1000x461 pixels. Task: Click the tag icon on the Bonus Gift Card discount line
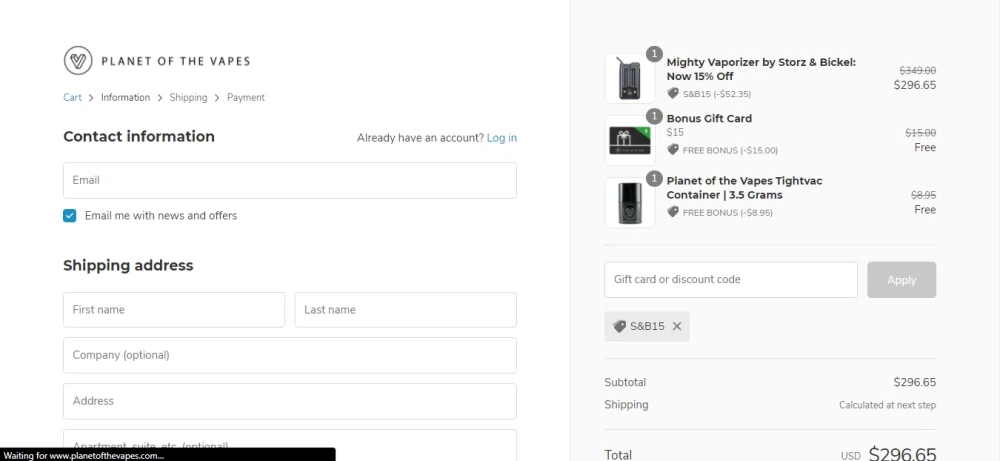(673, 150)
